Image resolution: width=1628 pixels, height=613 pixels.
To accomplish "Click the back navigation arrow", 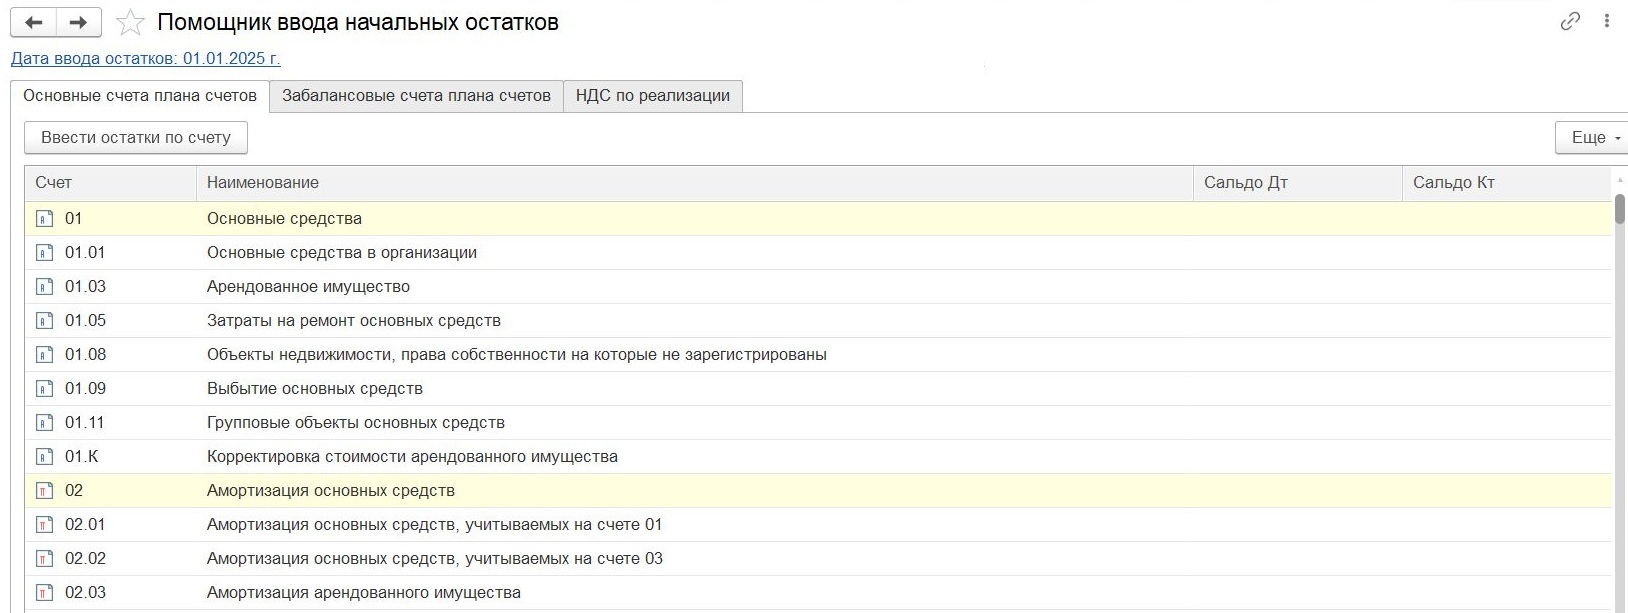I will click(x=33, y=22).
